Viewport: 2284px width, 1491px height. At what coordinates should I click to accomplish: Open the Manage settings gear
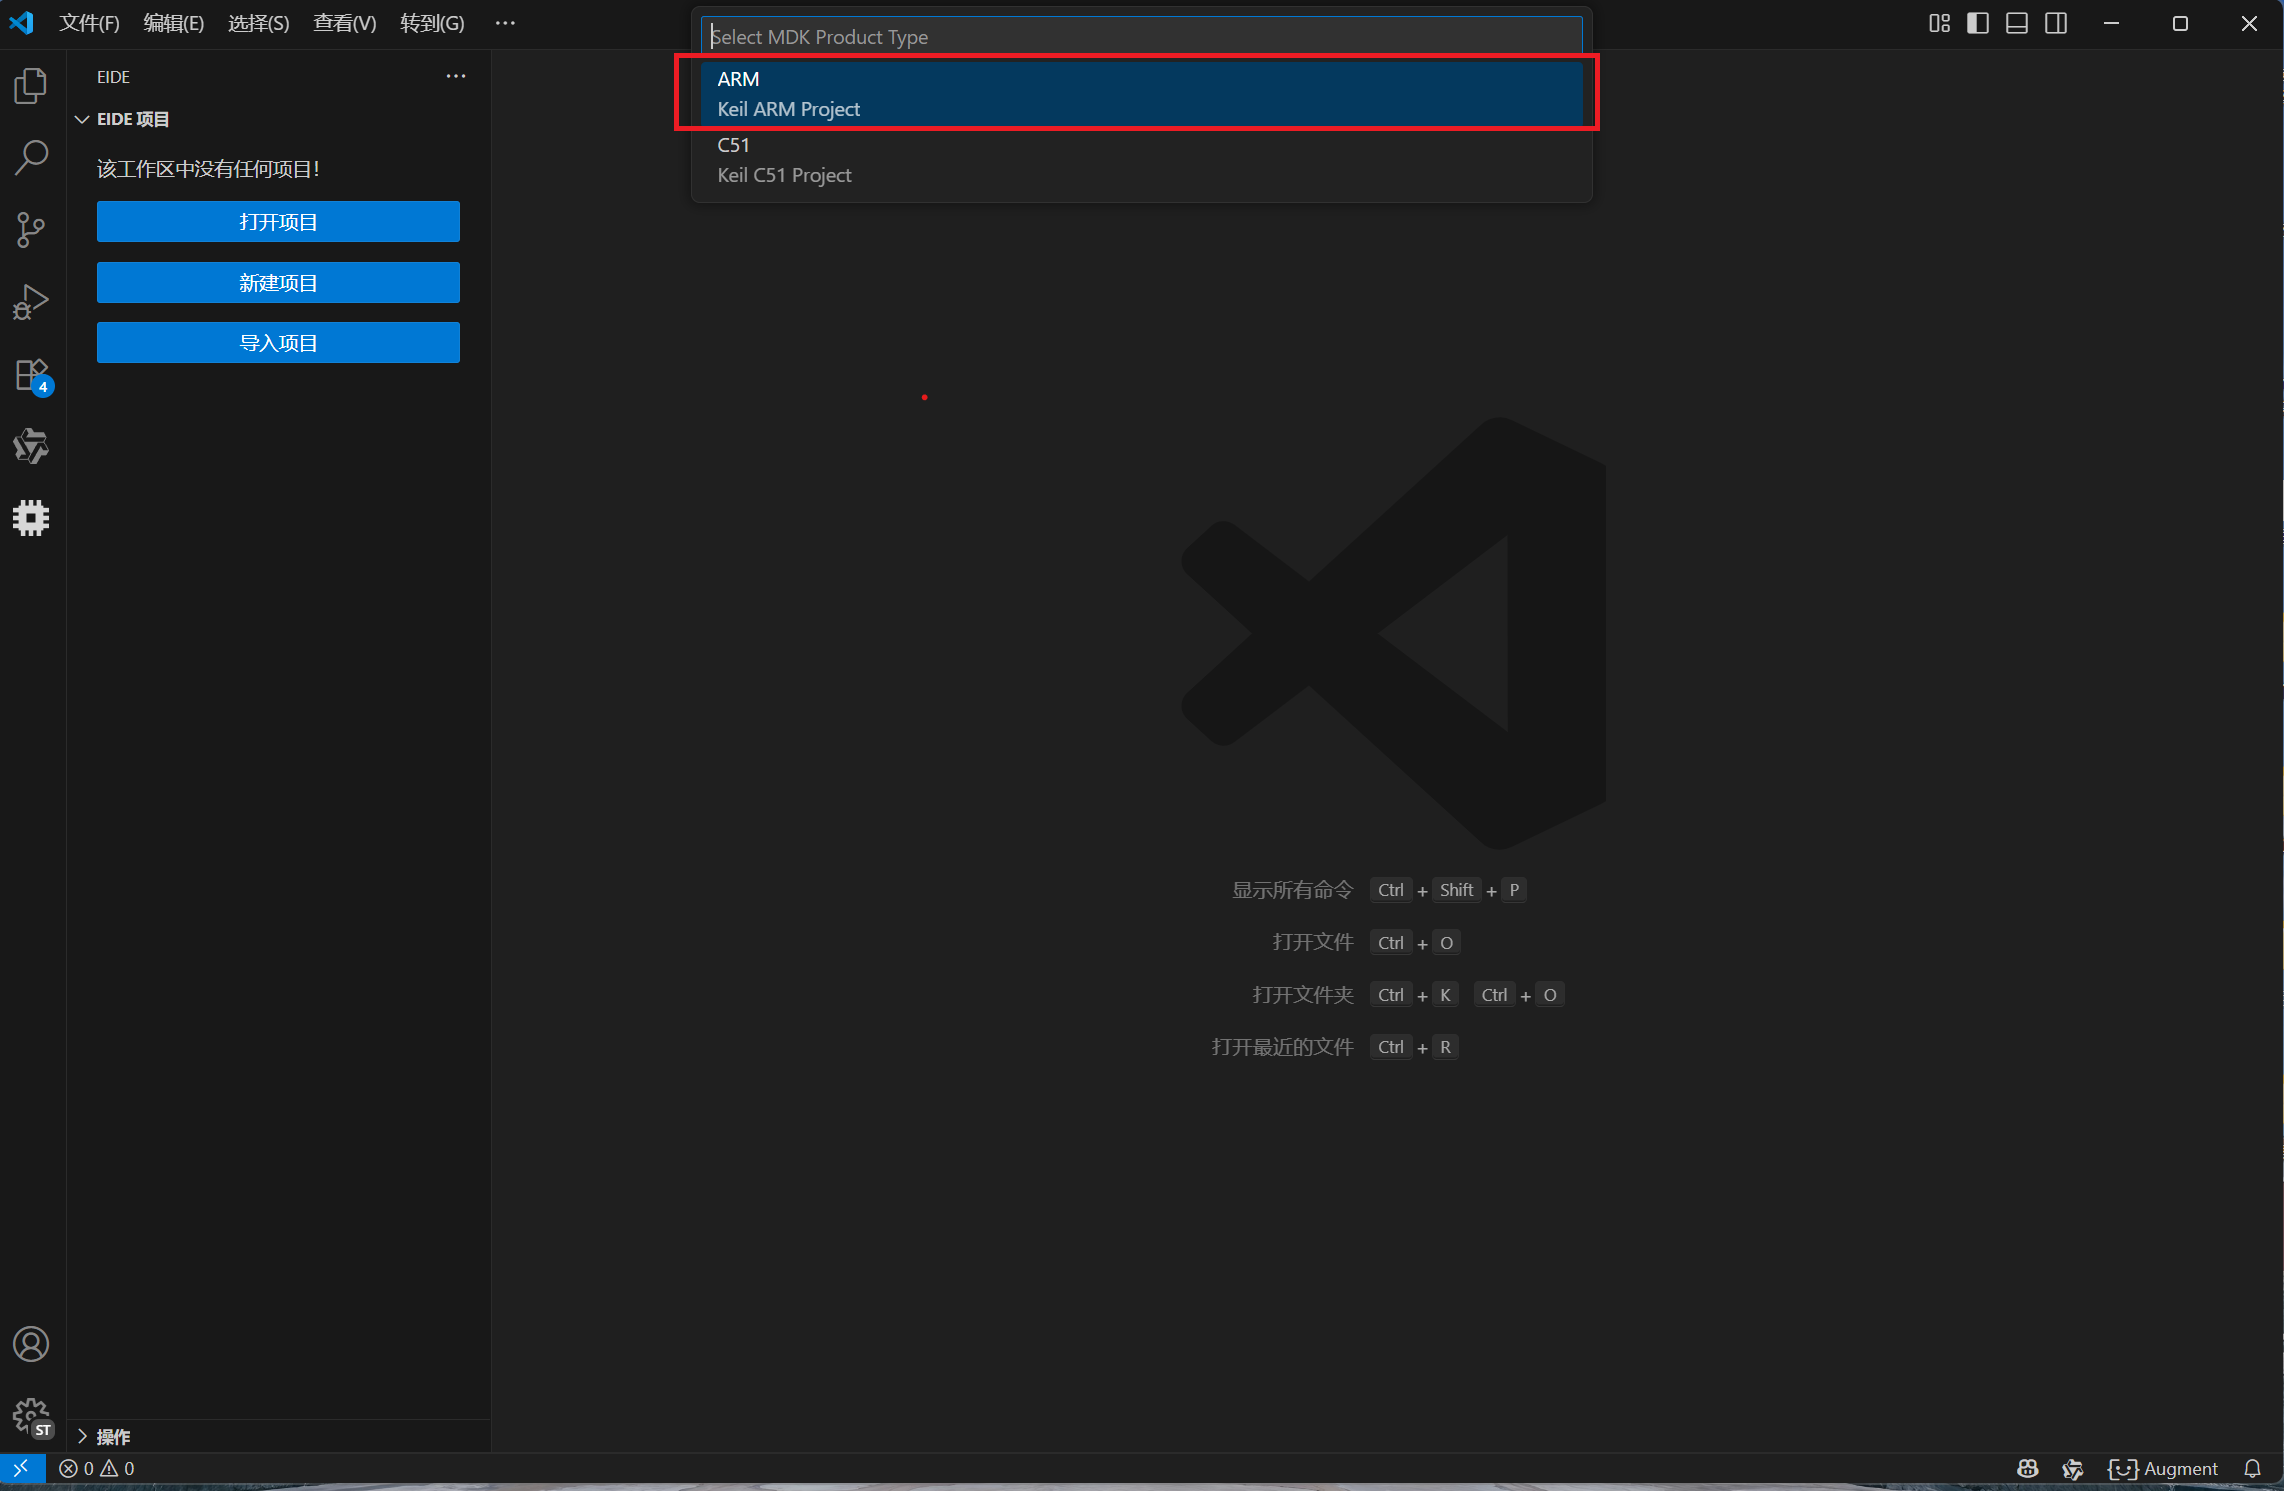pyautogui.click(x=31, y=1416)
